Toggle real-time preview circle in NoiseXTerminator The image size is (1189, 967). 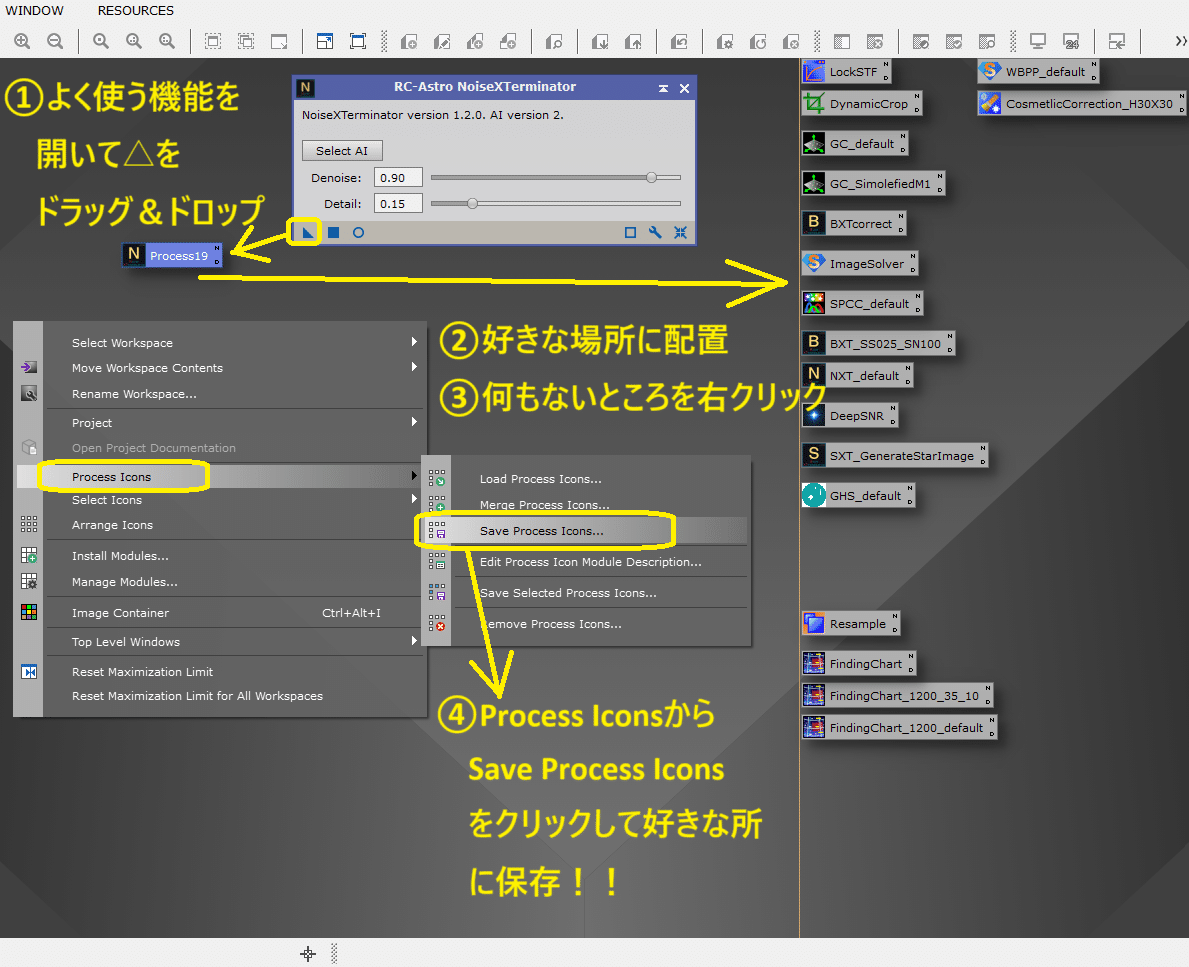358,231
